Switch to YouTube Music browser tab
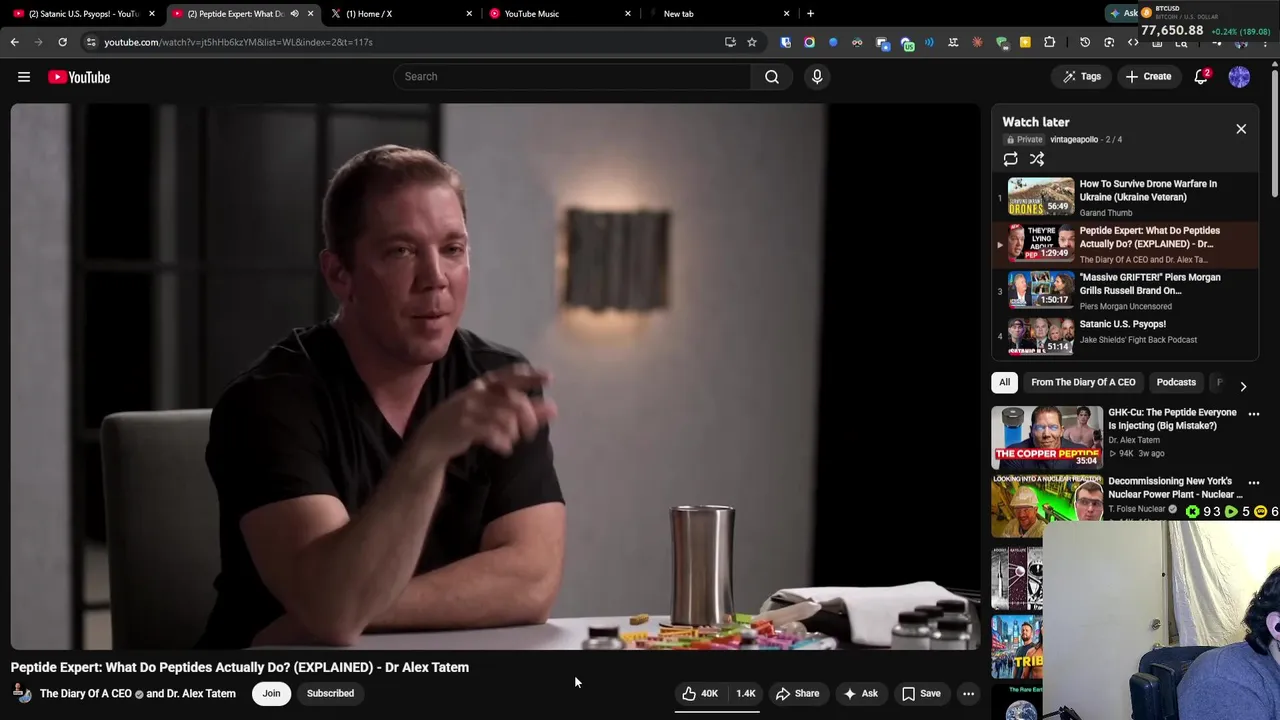The height and width of the screenshot is (720, 1280). tap(558, 14)
